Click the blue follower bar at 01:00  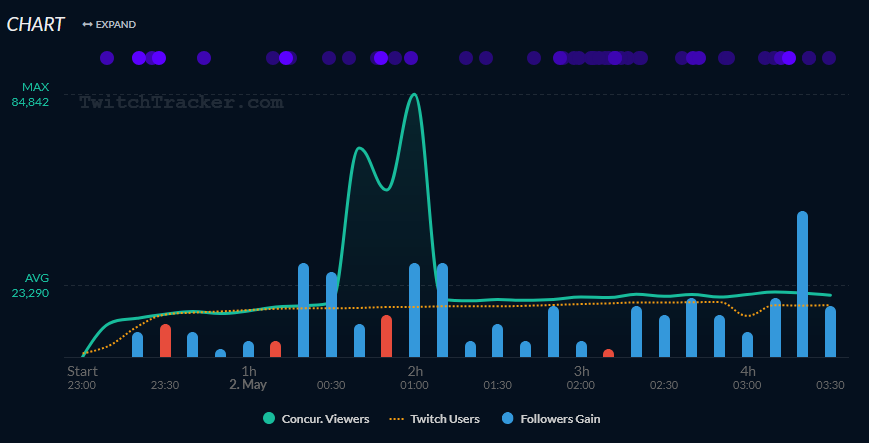[415, 310]
